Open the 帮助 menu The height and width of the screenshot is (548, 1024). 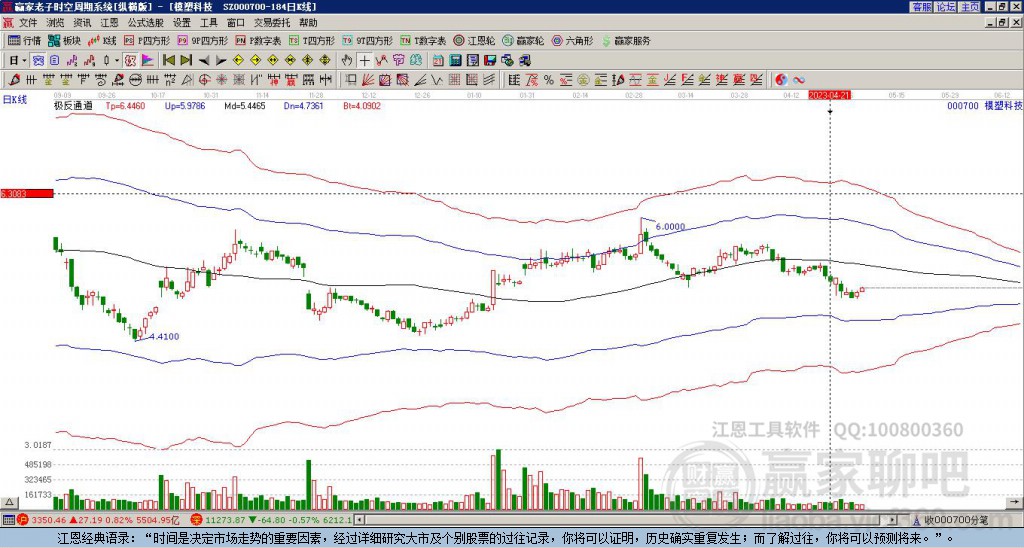308,23
